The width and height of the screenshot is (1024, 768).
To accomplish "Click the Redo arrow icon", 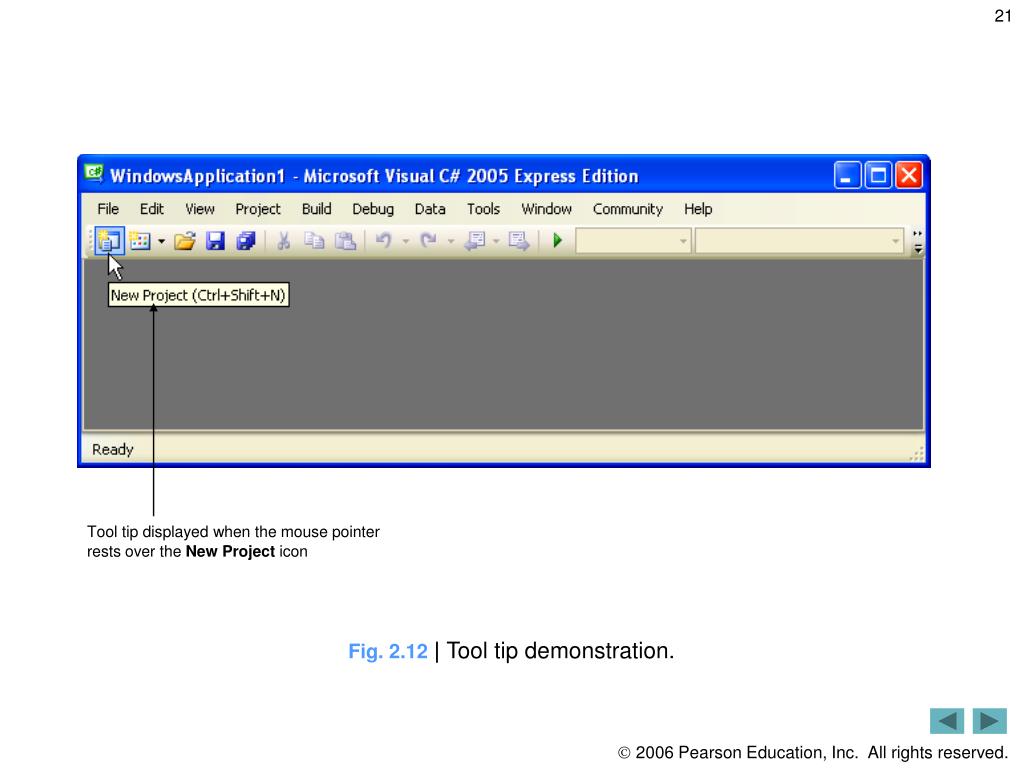I will pos(428,241).
